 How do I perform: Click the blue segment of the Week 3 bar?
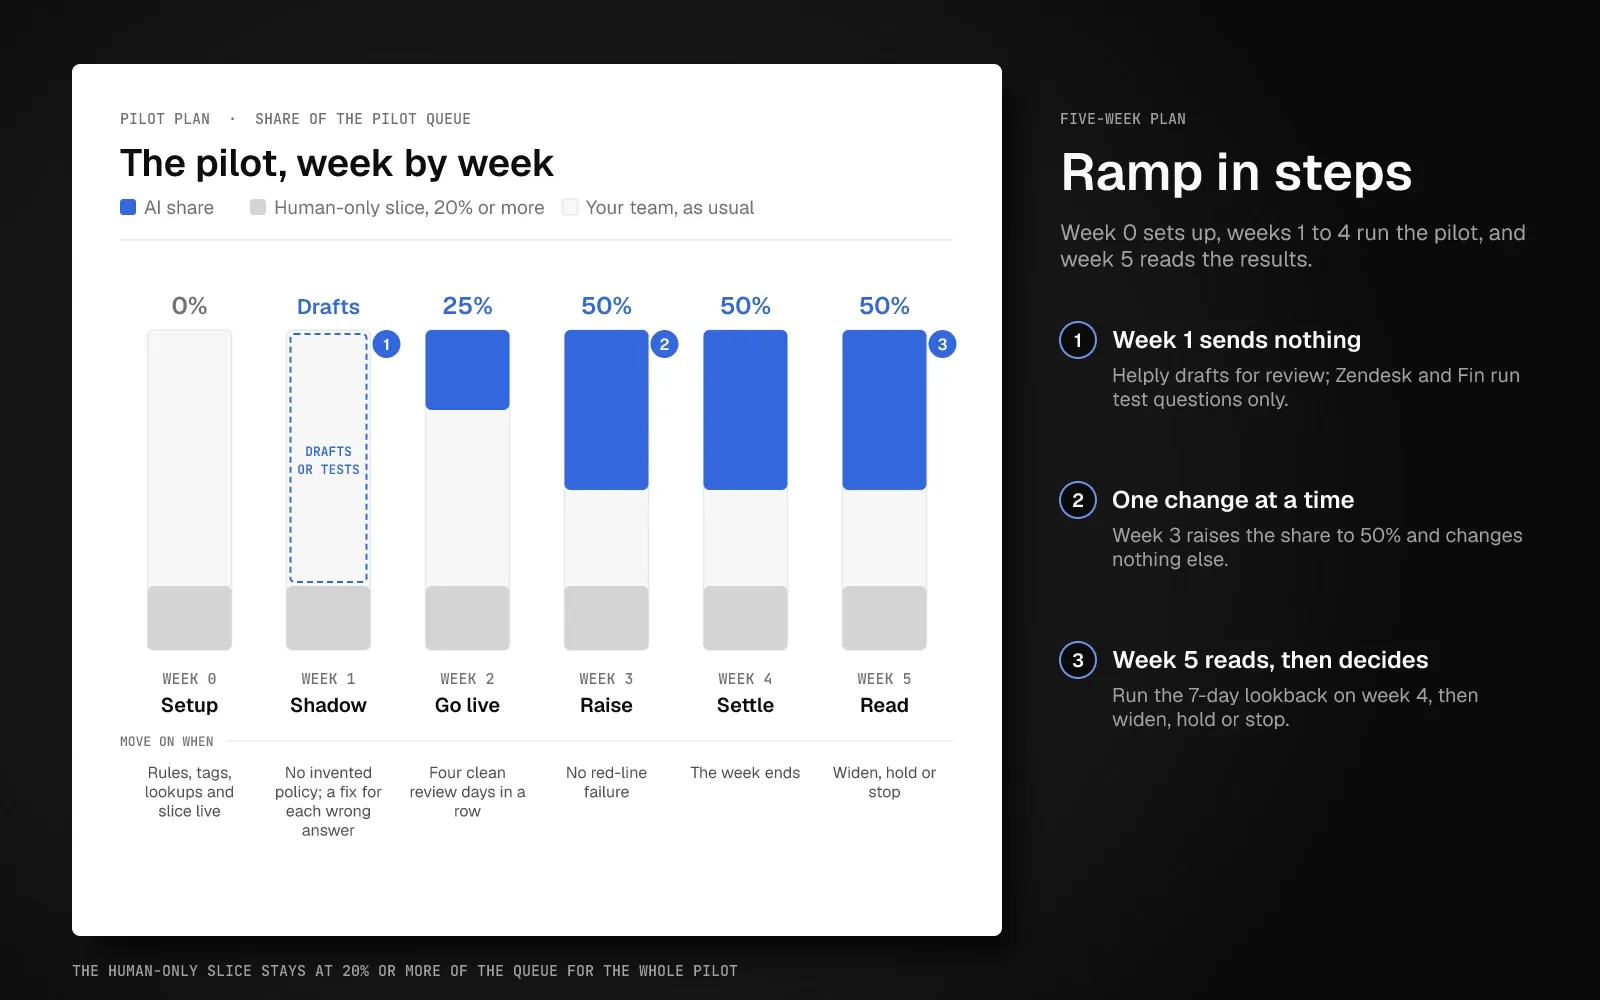[x=606, y=410]
